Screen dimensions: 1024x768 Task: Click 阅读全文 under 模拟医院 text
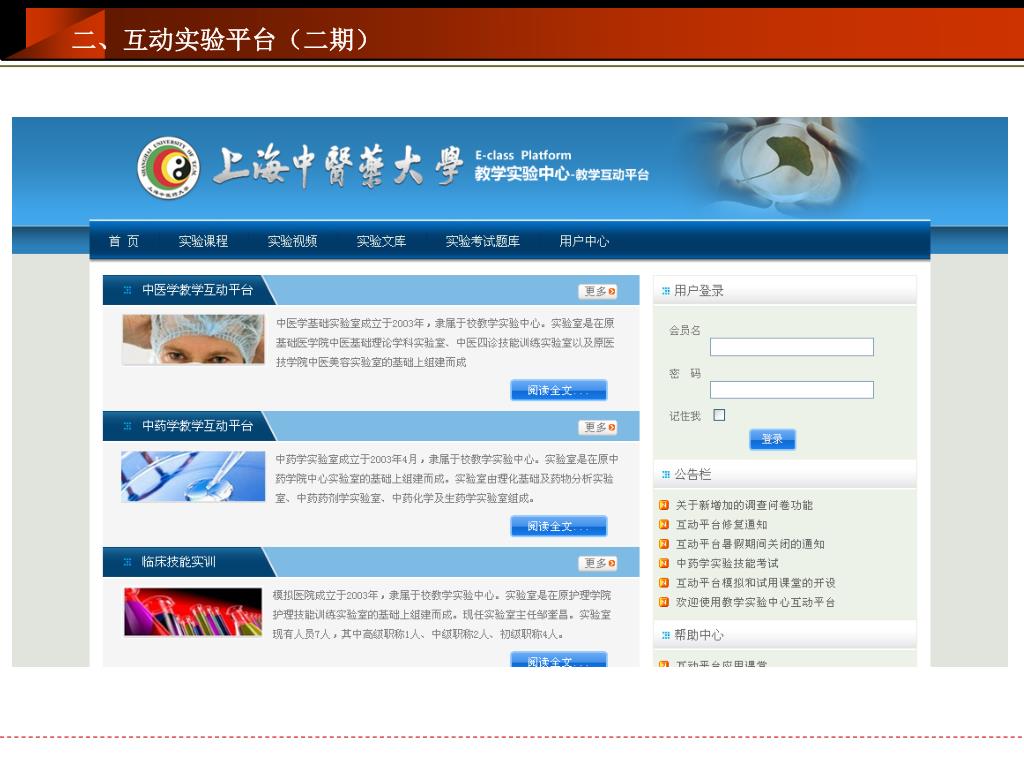point(558,659)
